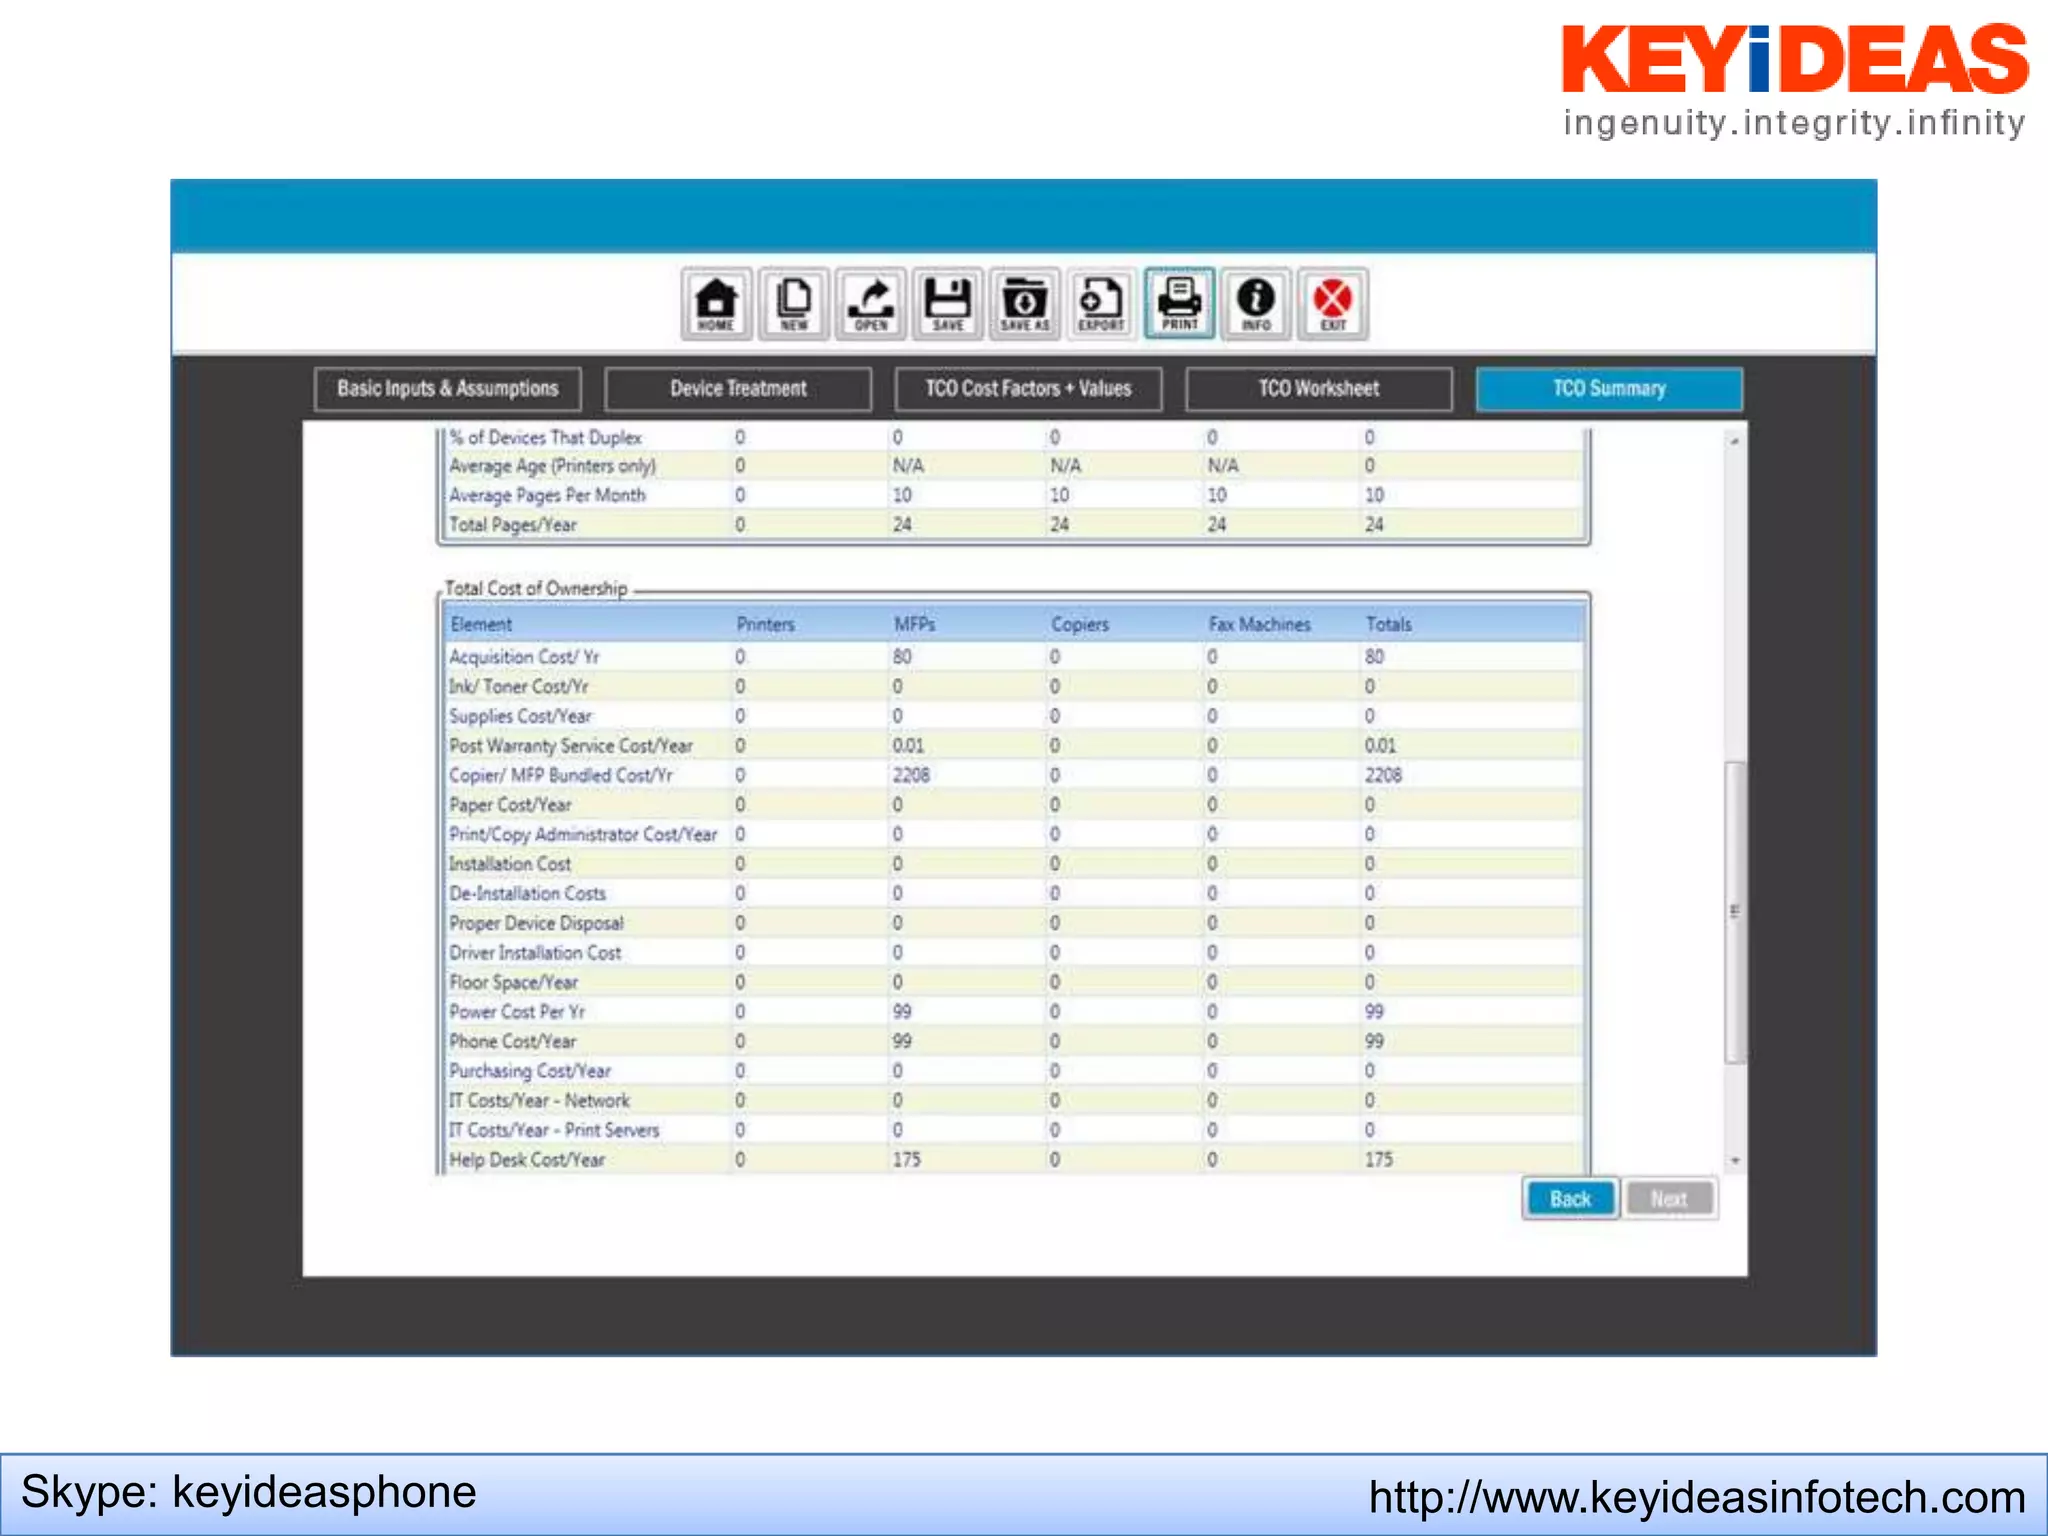Image resolution: width=2048 pixels, height=1536 pixels.
Task: Click the Home toolbar icon
Action: (716, 303)
